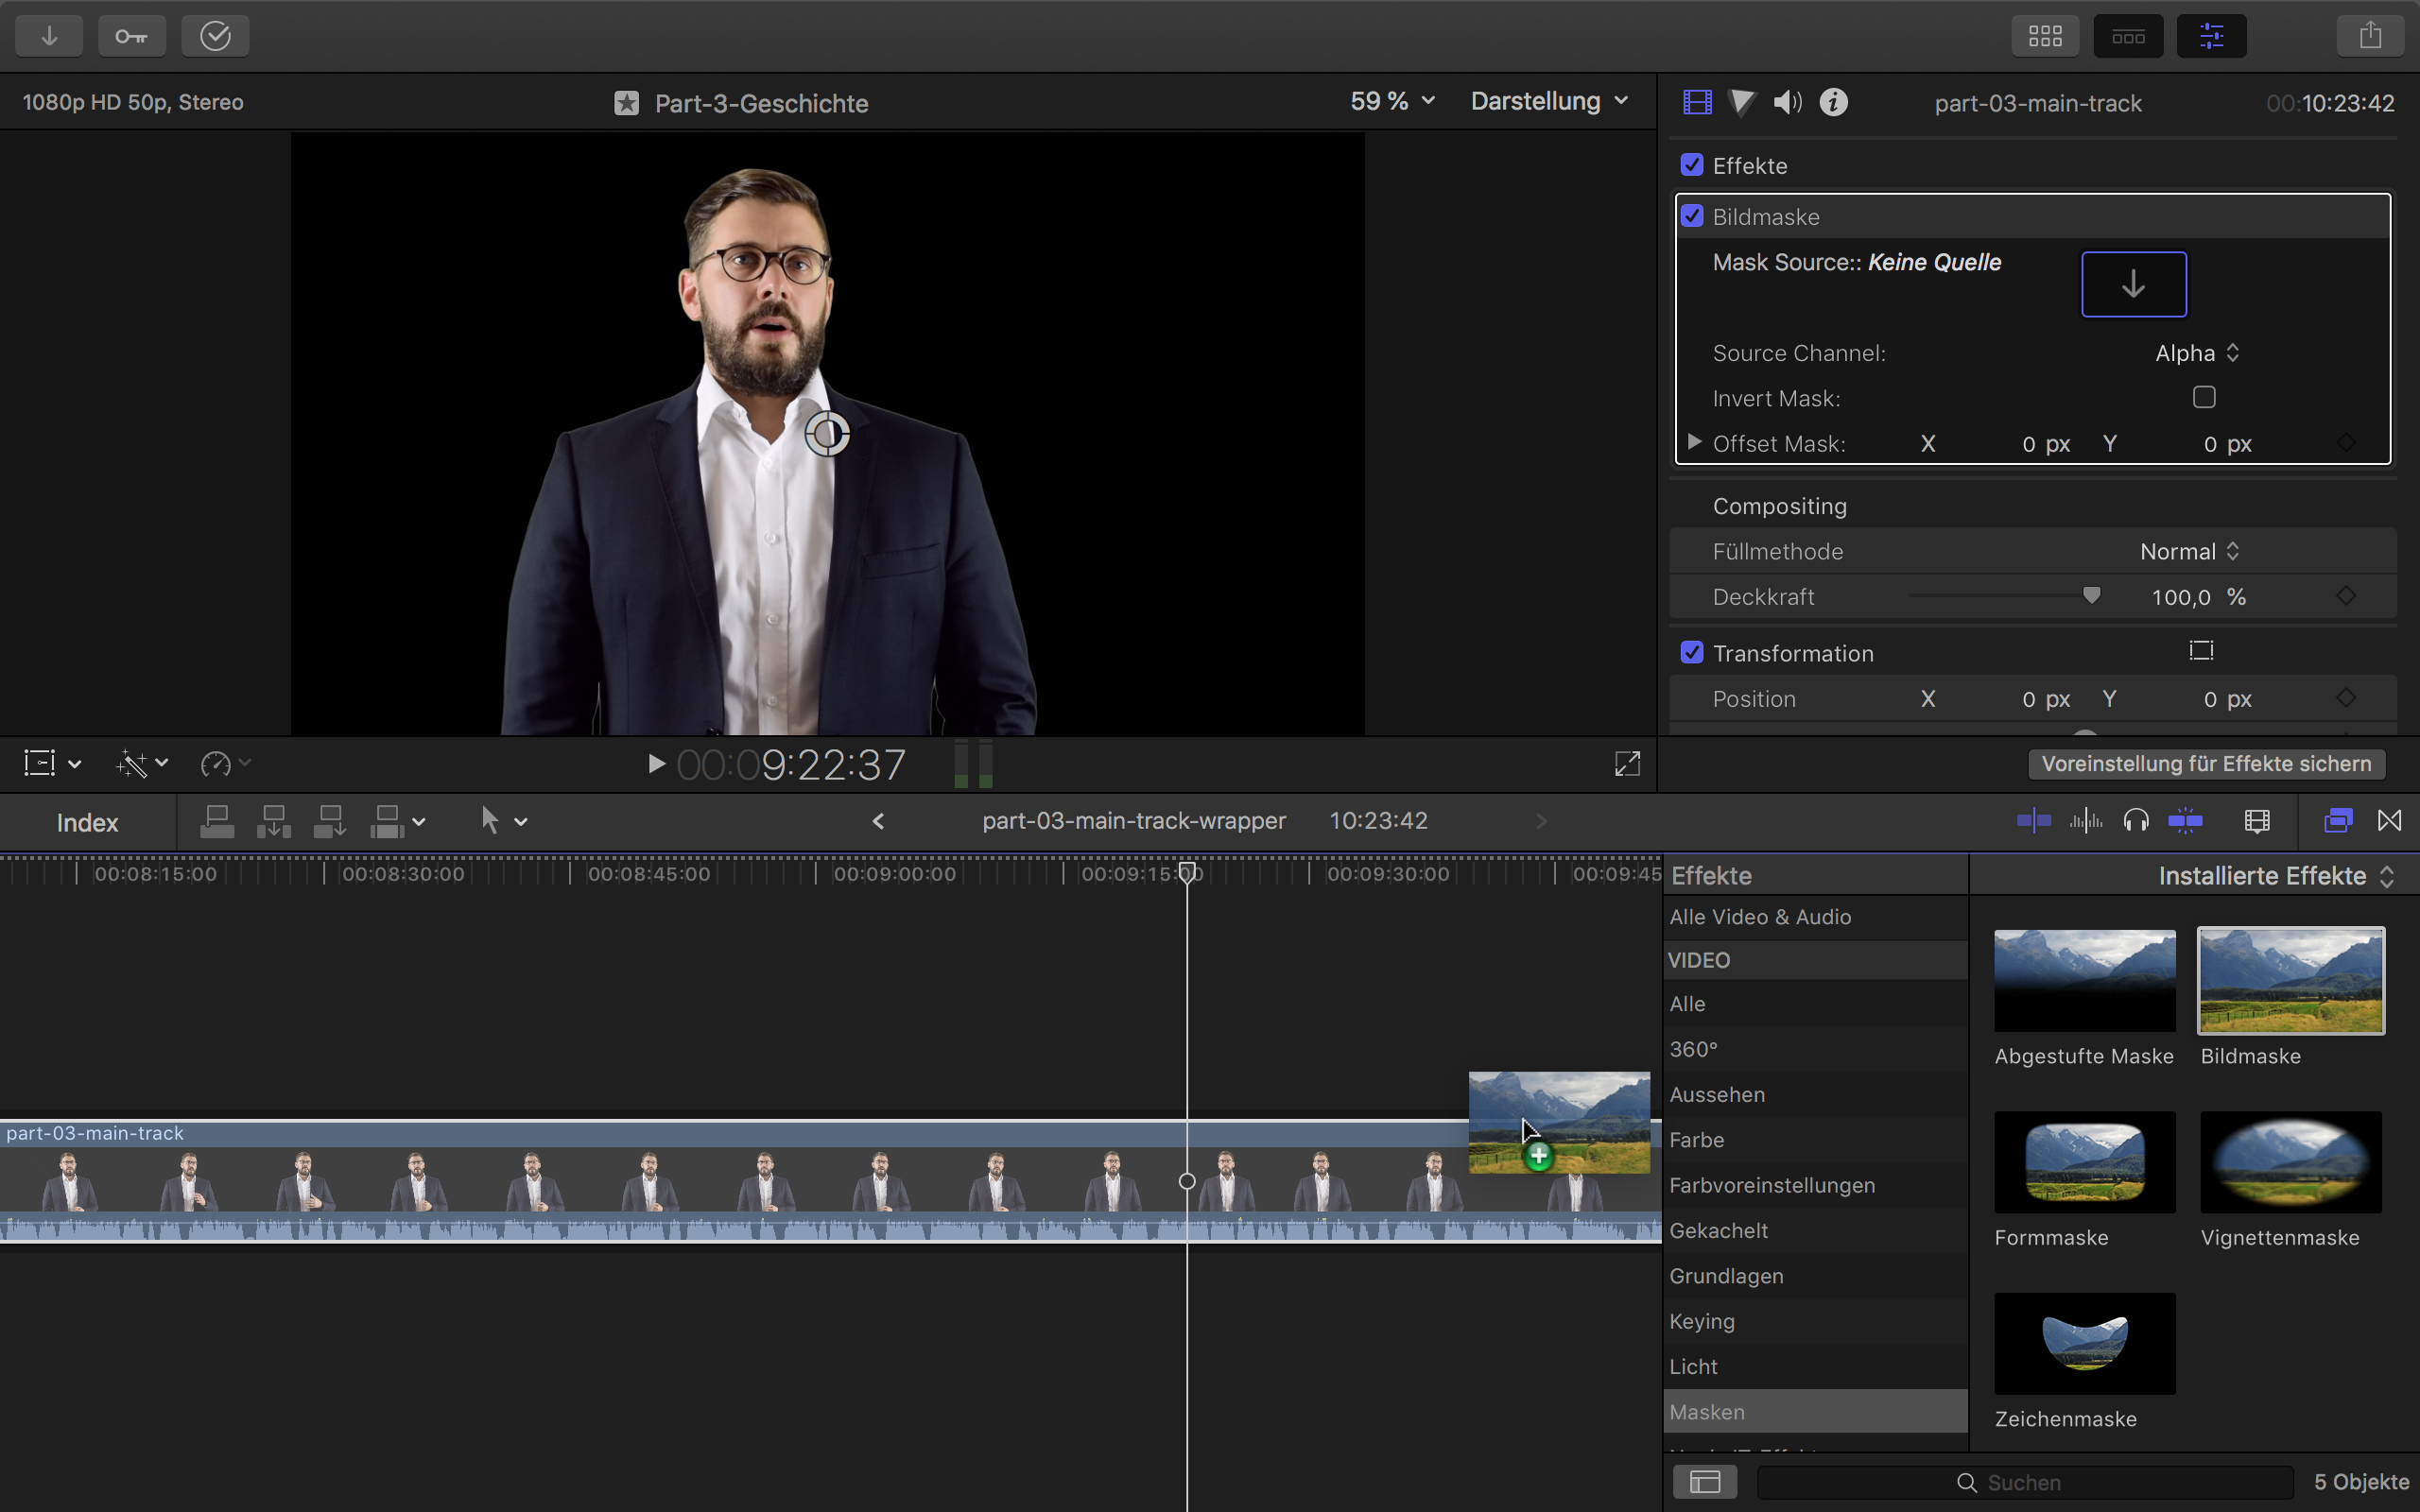
Task: Select the Aussehen effects category
Action: [x=1814, y=1094]
